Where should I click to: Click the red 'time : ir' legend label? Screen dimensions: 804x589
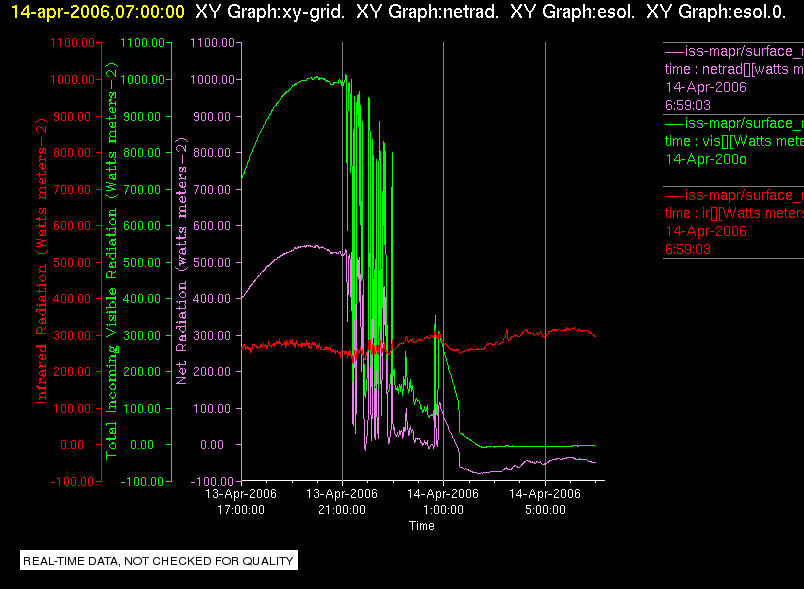click(734, 213)
